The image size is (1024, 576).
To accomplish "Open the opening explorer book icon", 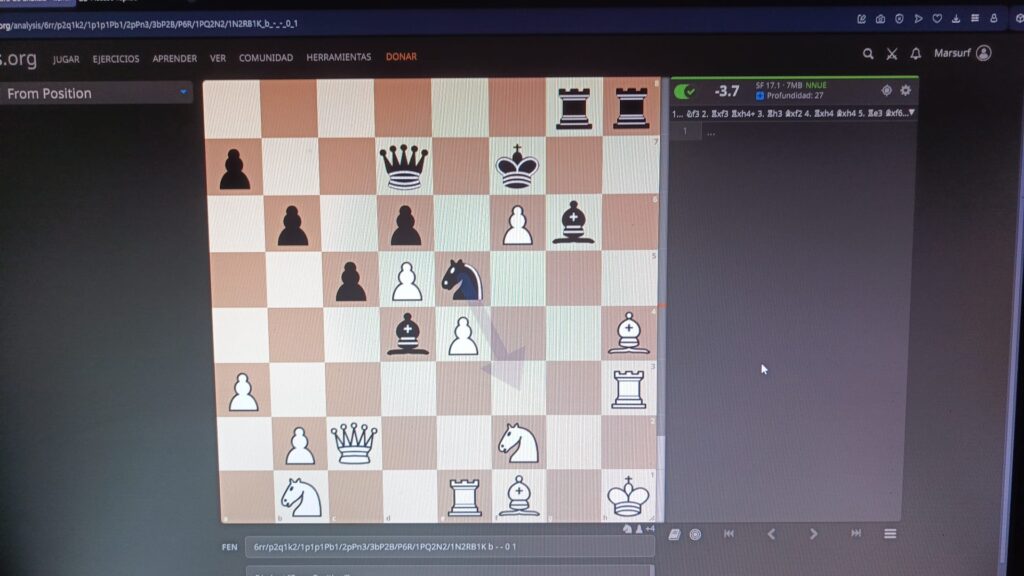I will pyautogui.click(x=675, y=534).
